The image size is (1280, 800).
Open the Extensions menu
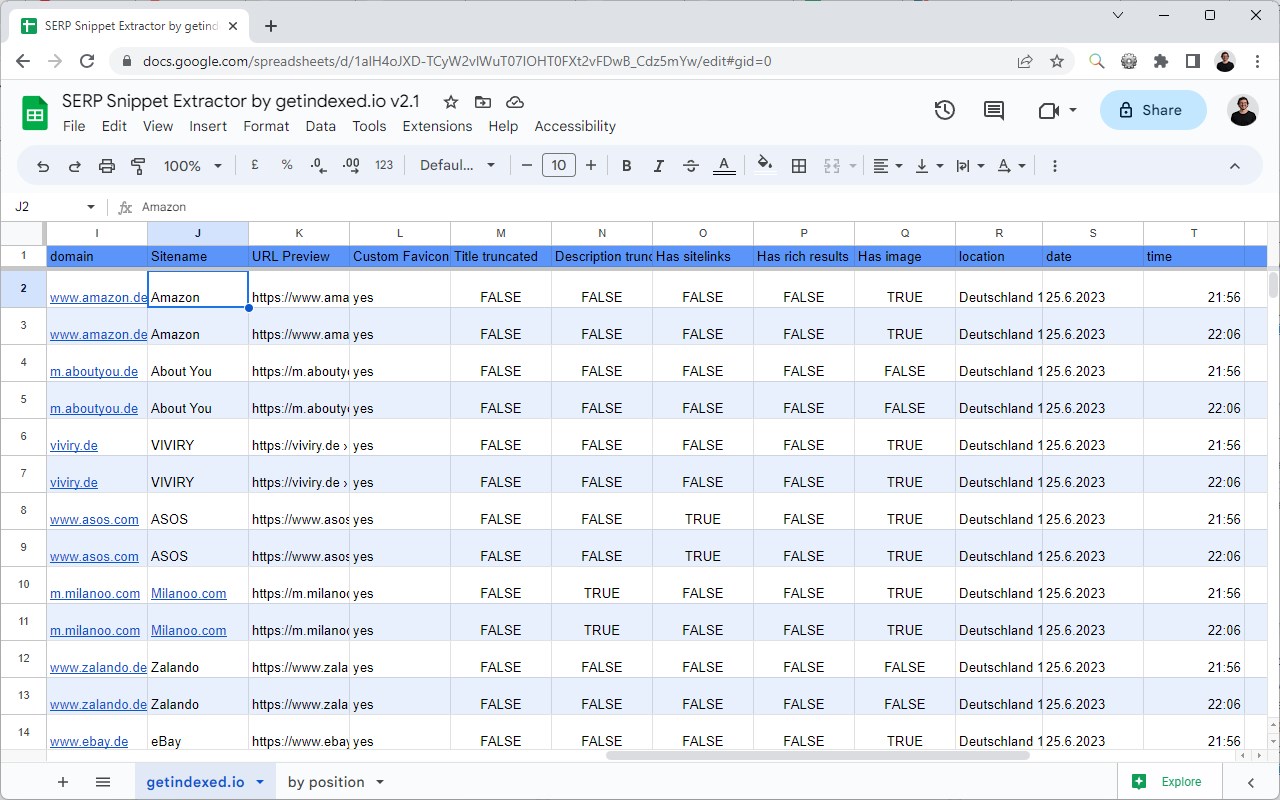[437, 126]
